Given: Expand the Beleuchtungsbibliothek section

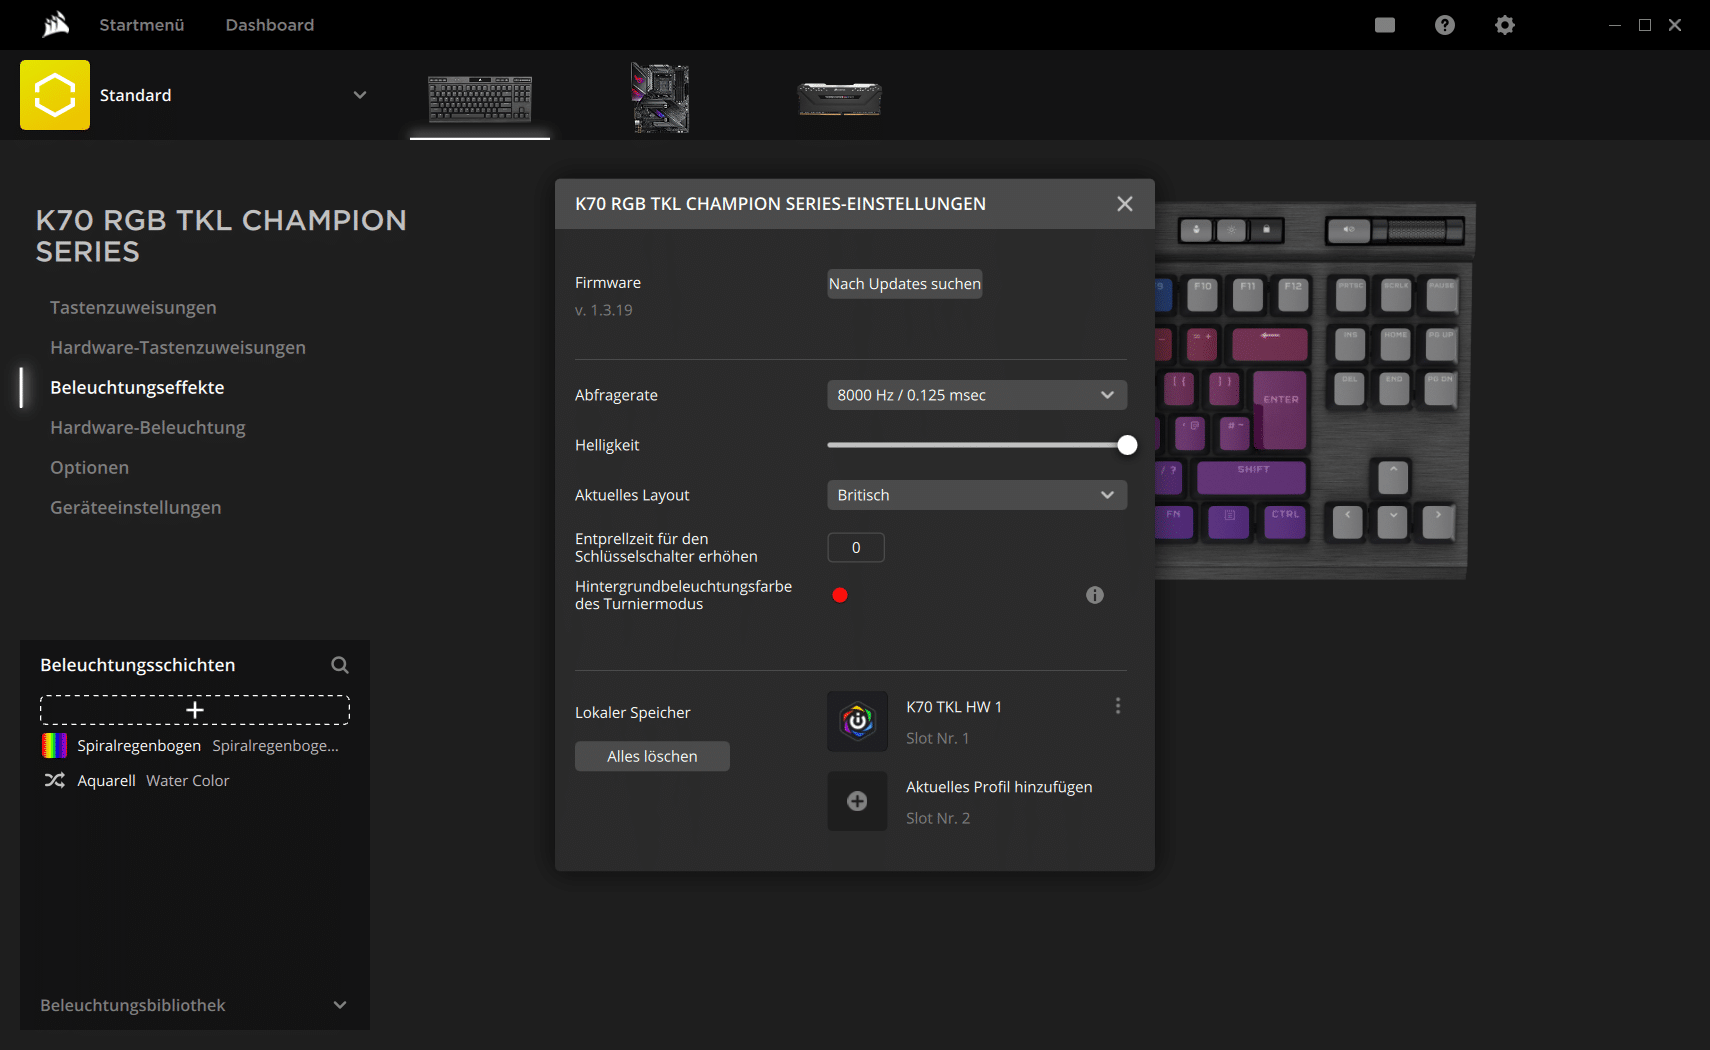Looking at the screenshot, I should click(340, 1005).
